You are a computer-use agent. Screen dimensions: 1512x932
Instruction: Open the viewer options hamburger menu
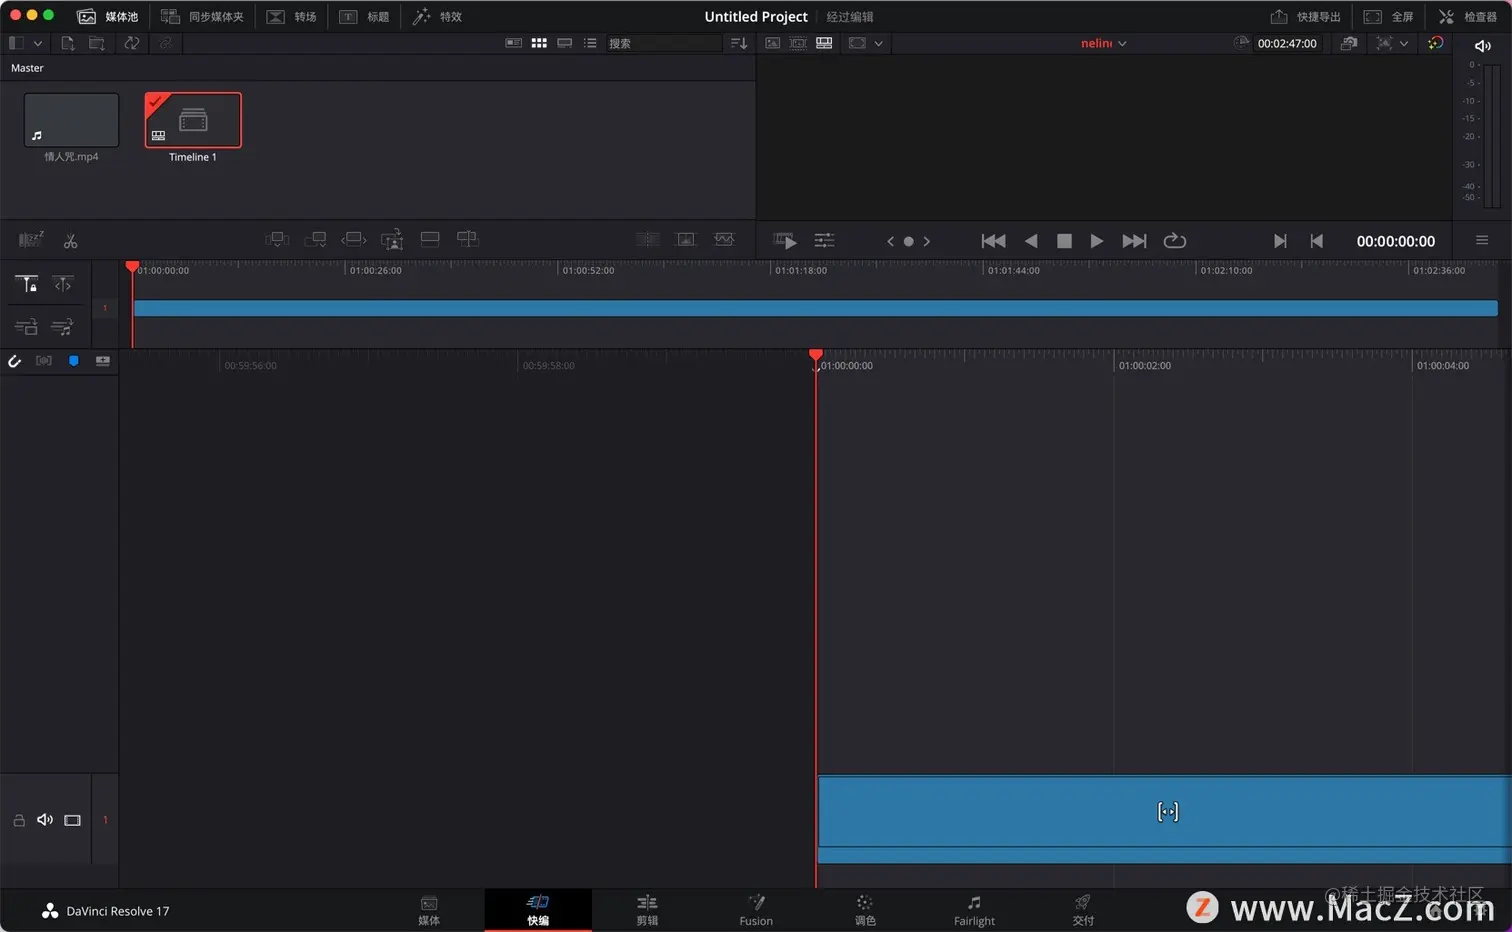(1482, 241)
